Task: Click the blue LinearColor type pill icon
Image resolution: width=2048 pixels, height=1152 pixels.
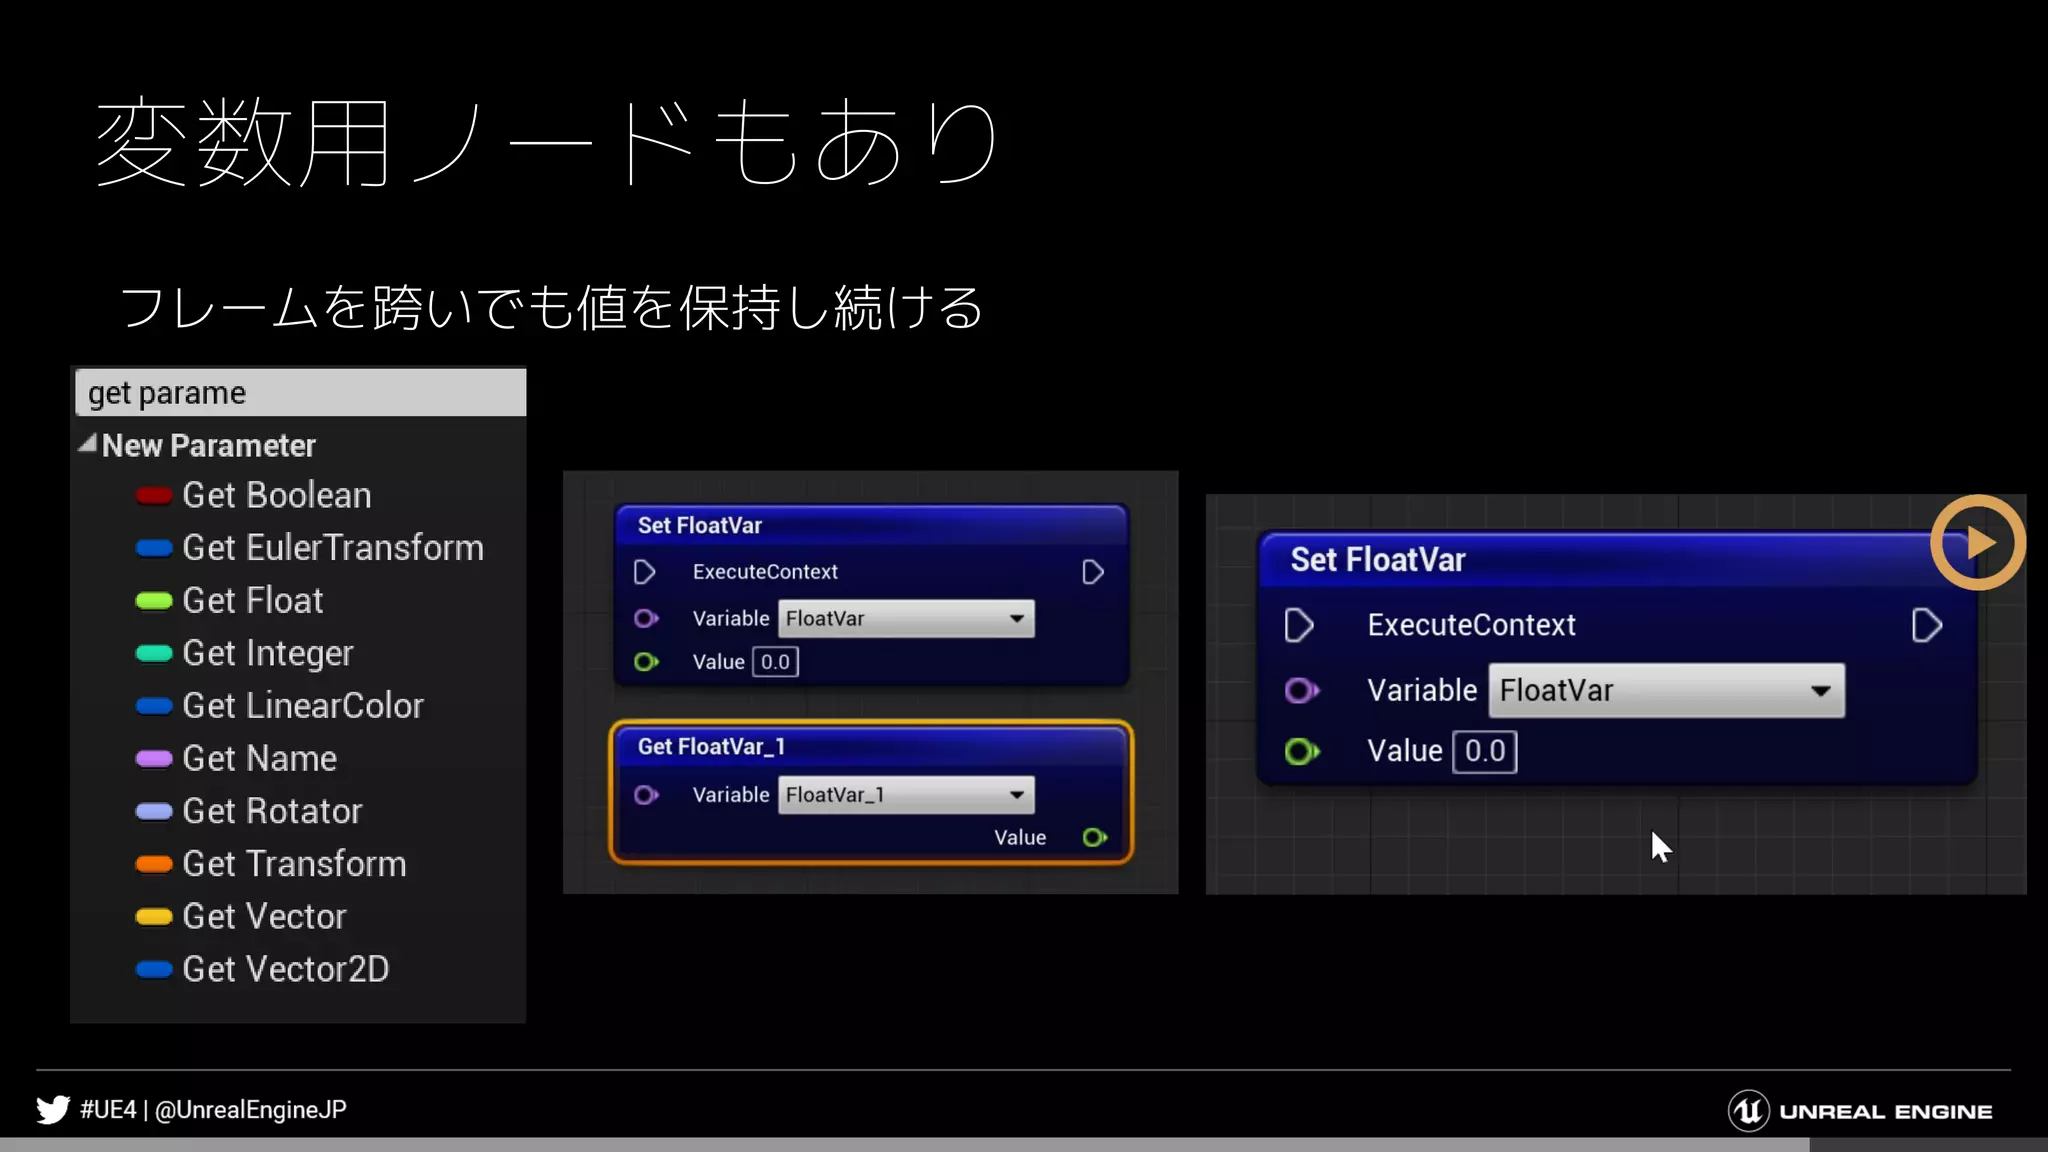Action: pos(154,706)
